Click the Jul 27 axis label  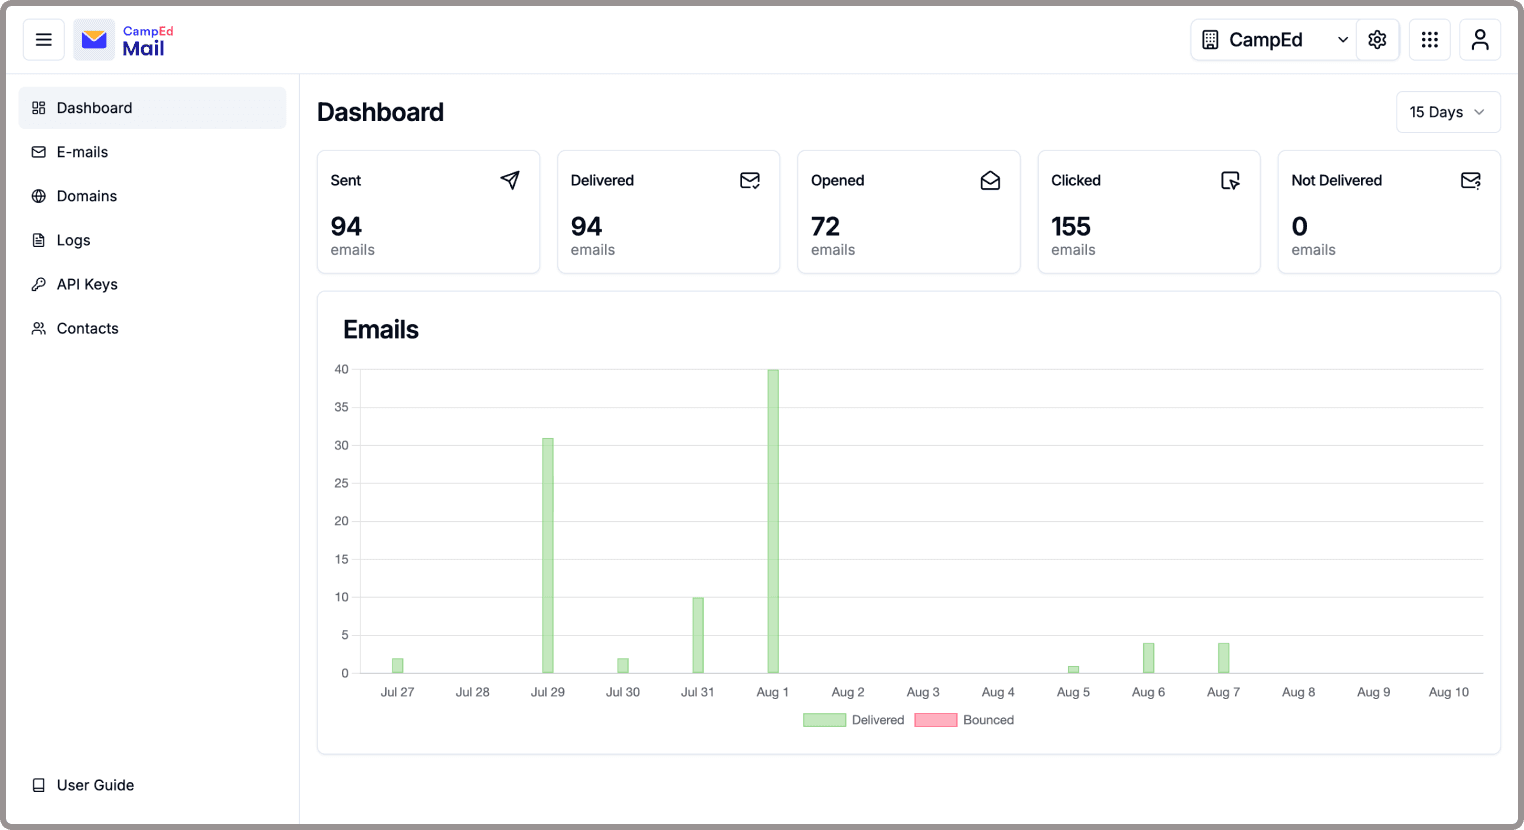tap(397, 692)
